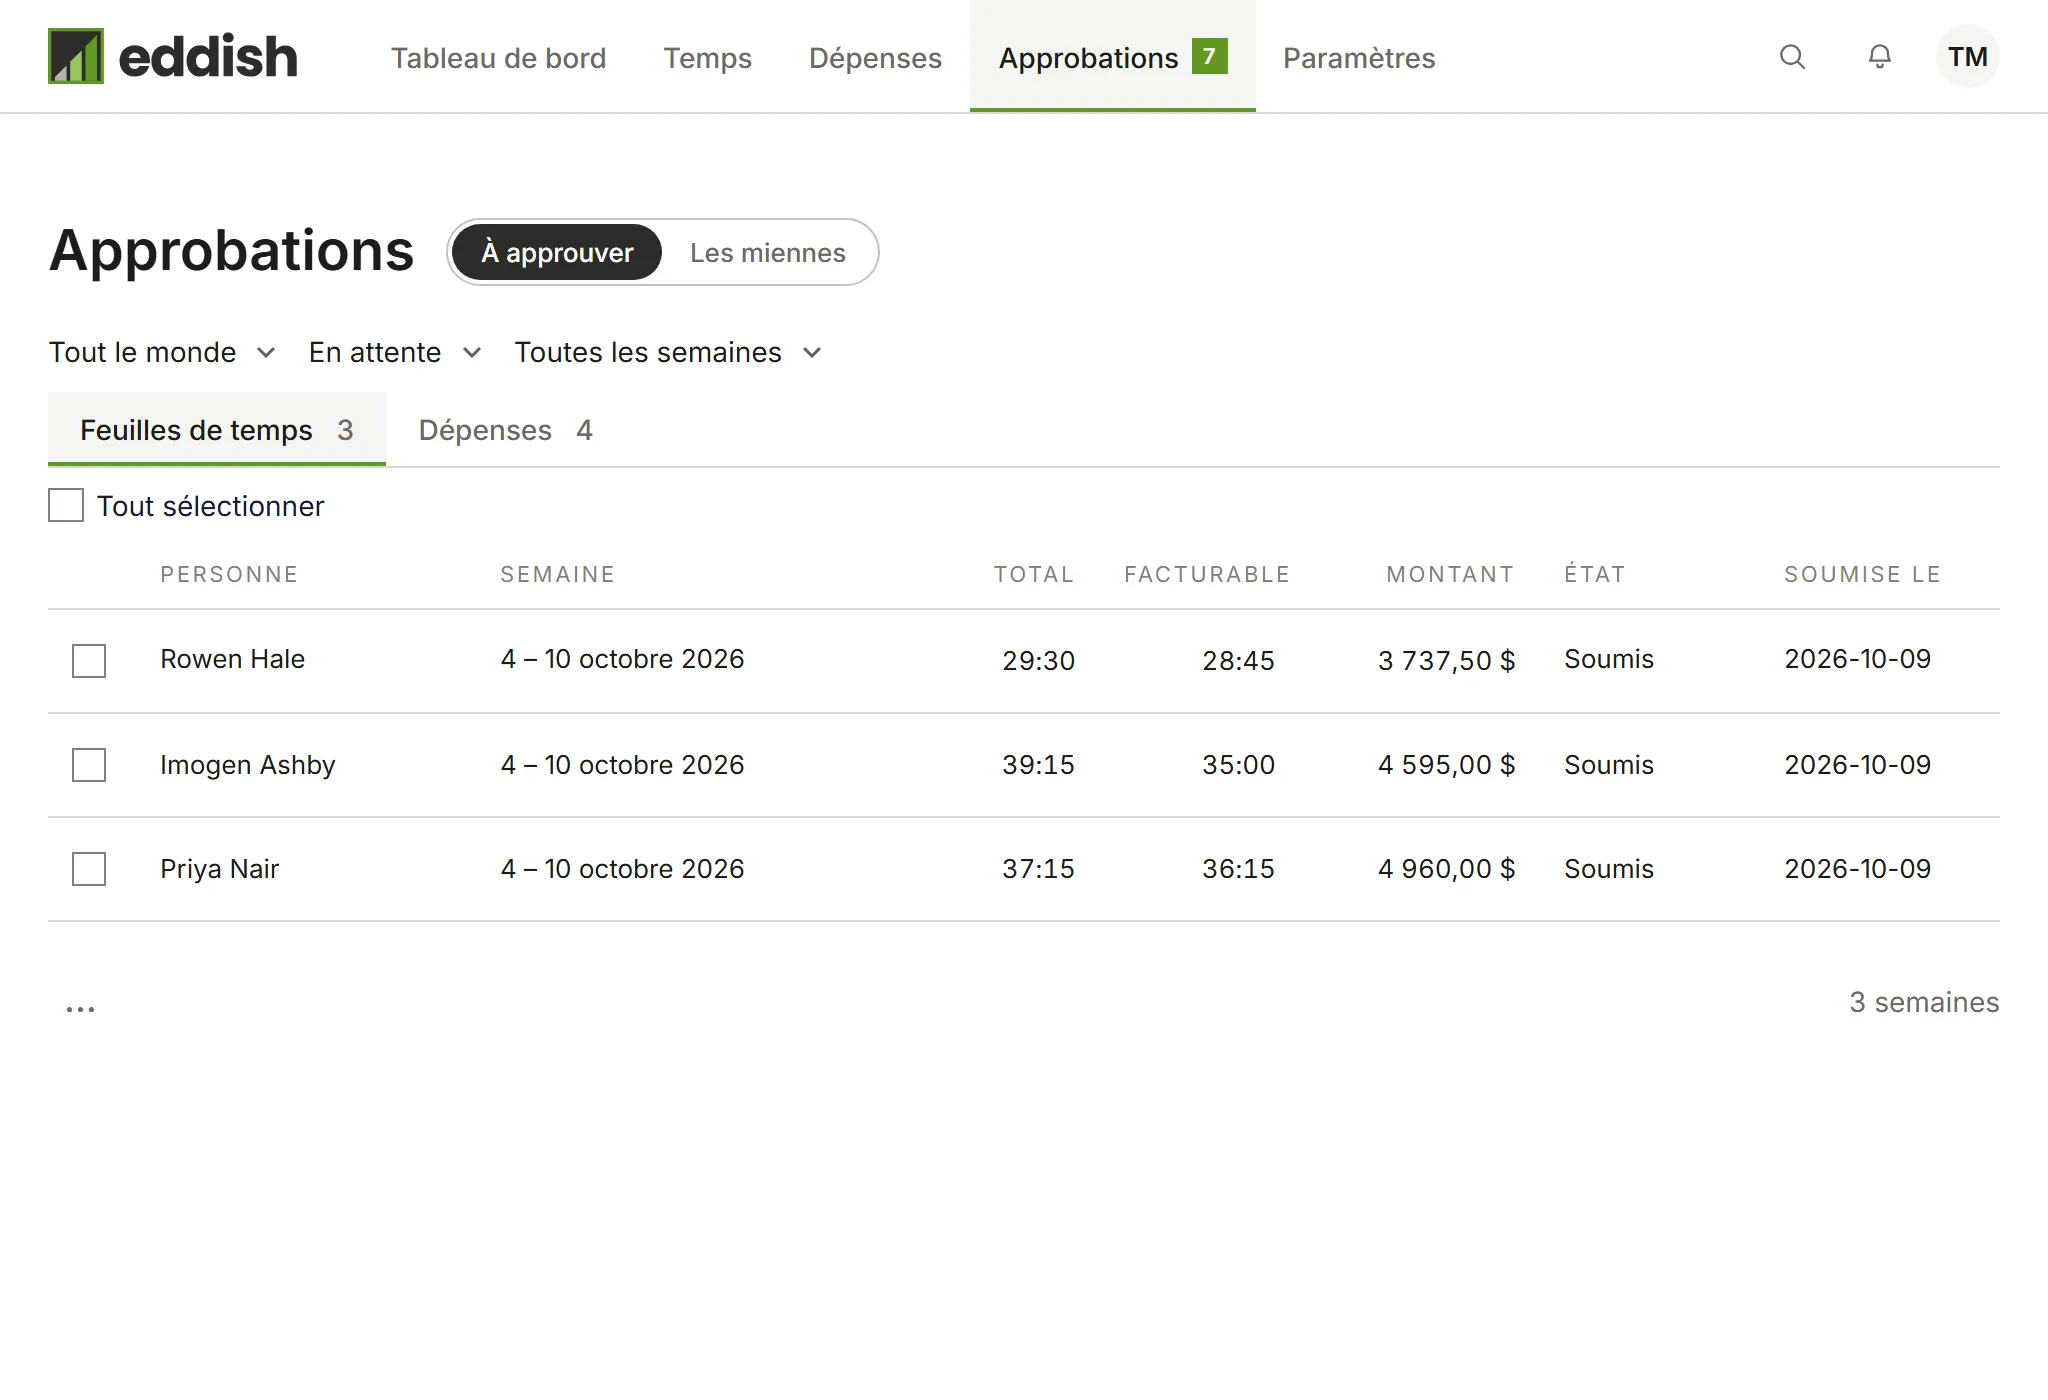
Task: Sort by the TOTAL column header
Action: tap(1034, 574)
